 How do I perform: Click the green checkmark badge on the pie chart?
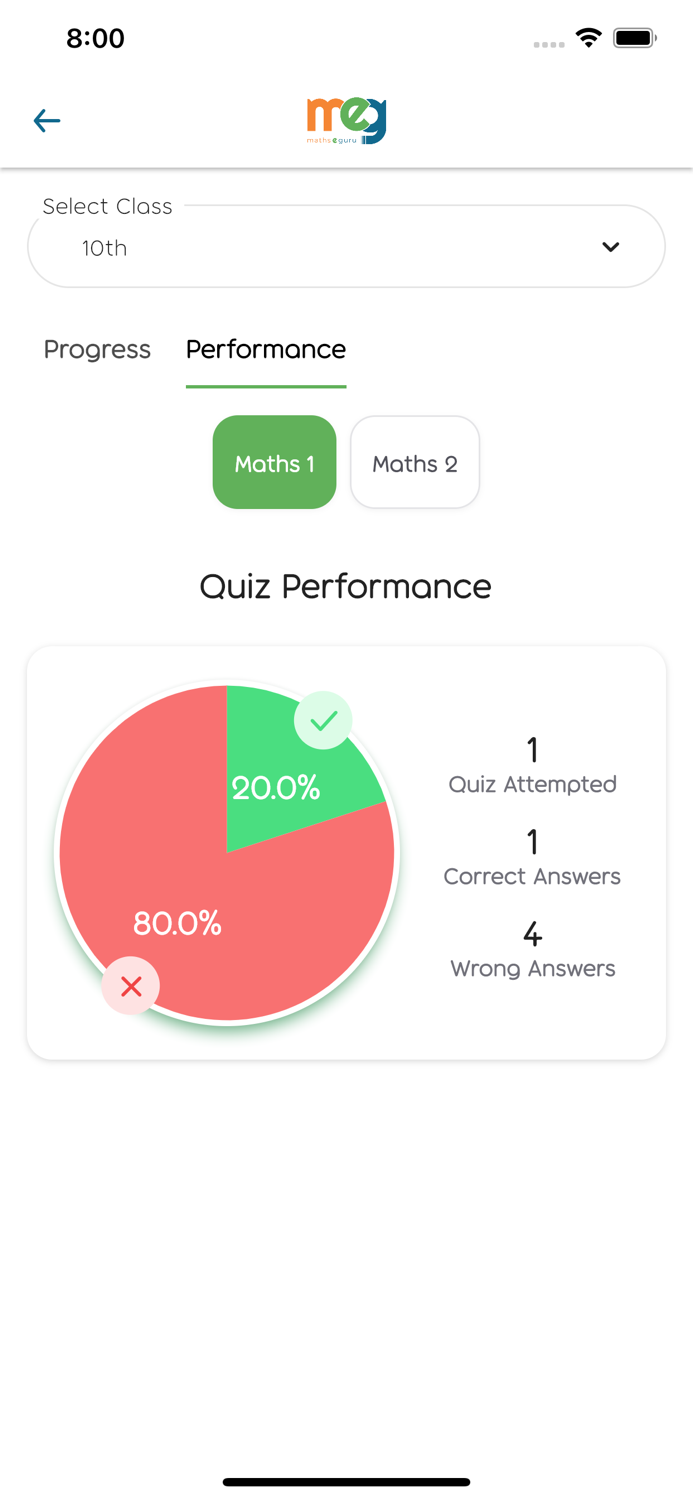click(x=323, y=720)
